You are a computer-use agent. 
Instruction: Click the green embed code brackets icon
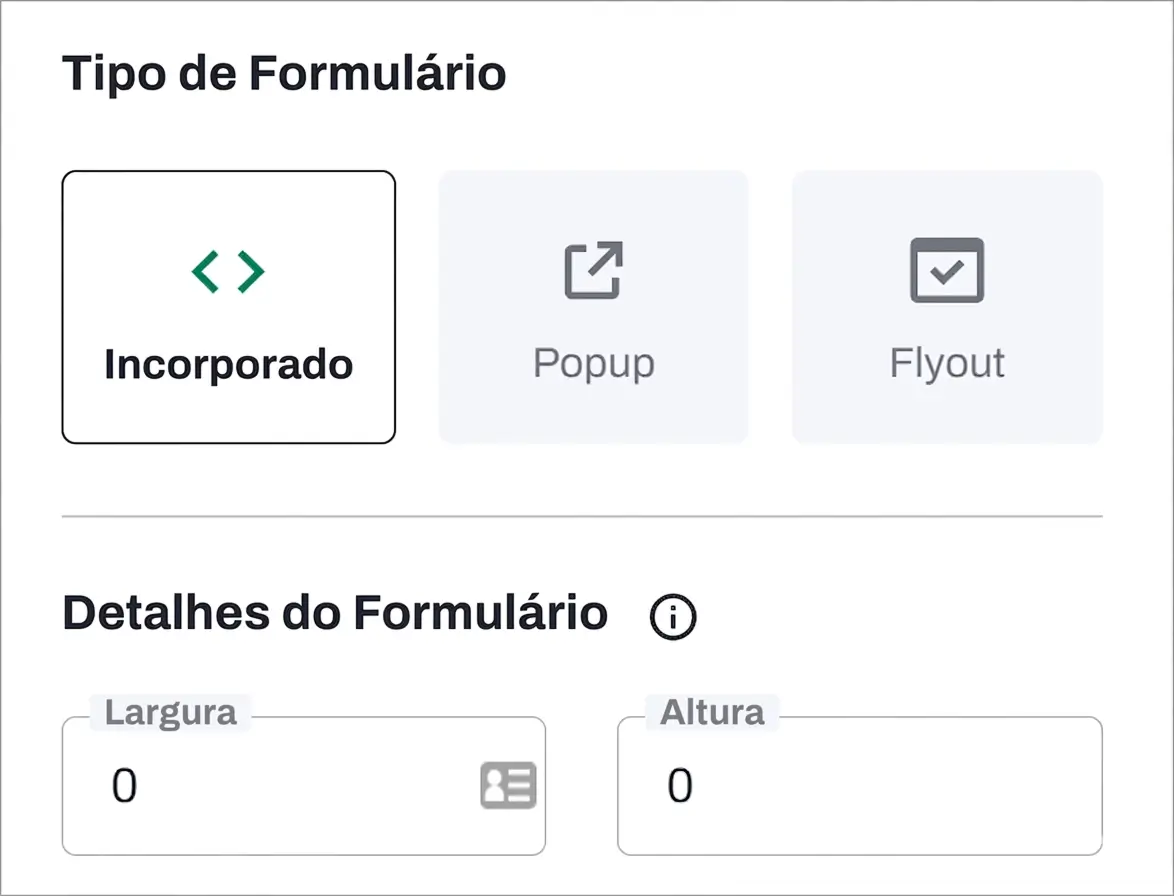coord(228,272)
